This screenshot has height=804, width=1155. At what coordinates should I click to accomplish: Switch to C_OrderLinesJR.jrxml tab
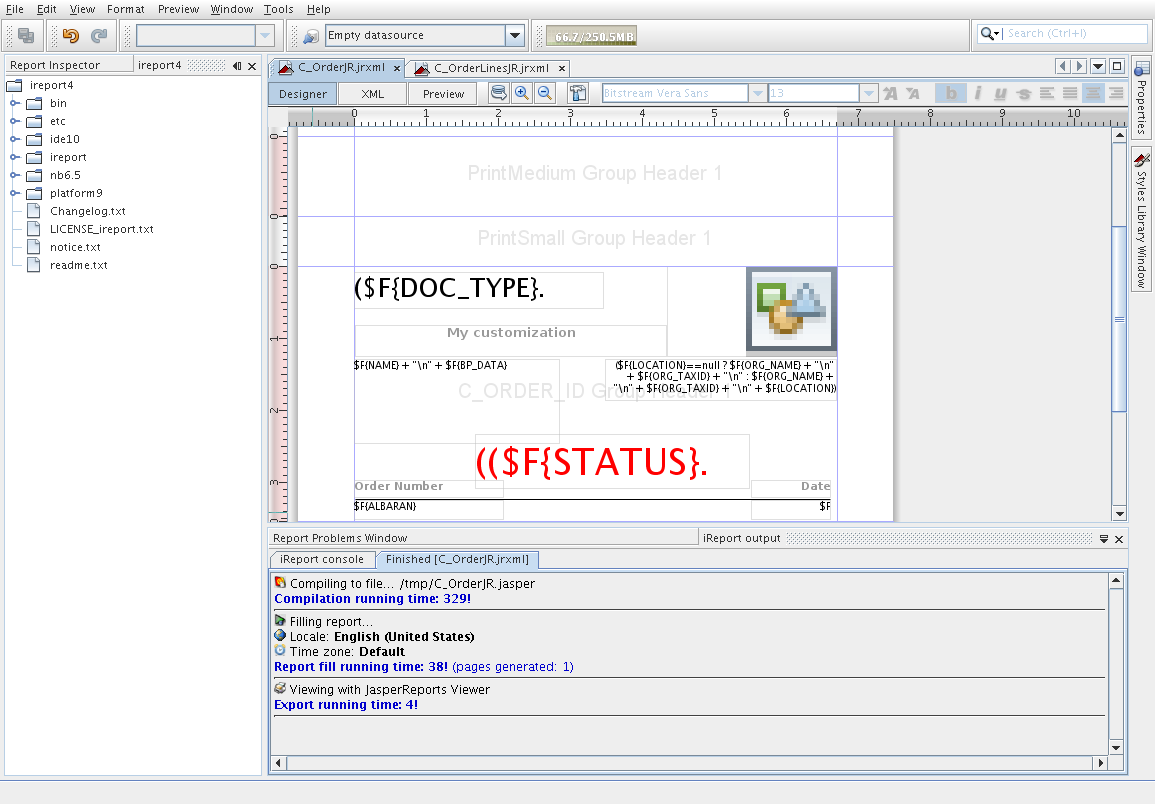click(490, 68)
